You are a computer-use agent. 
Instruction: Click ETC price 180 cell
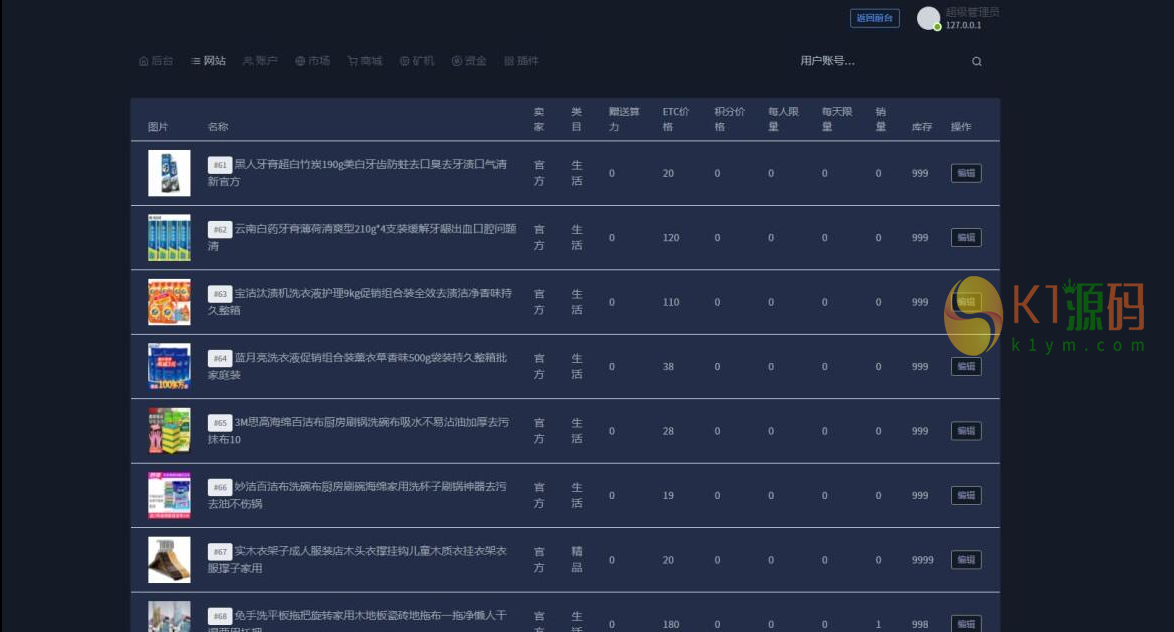pyautogui.click(x=671, y=624)
